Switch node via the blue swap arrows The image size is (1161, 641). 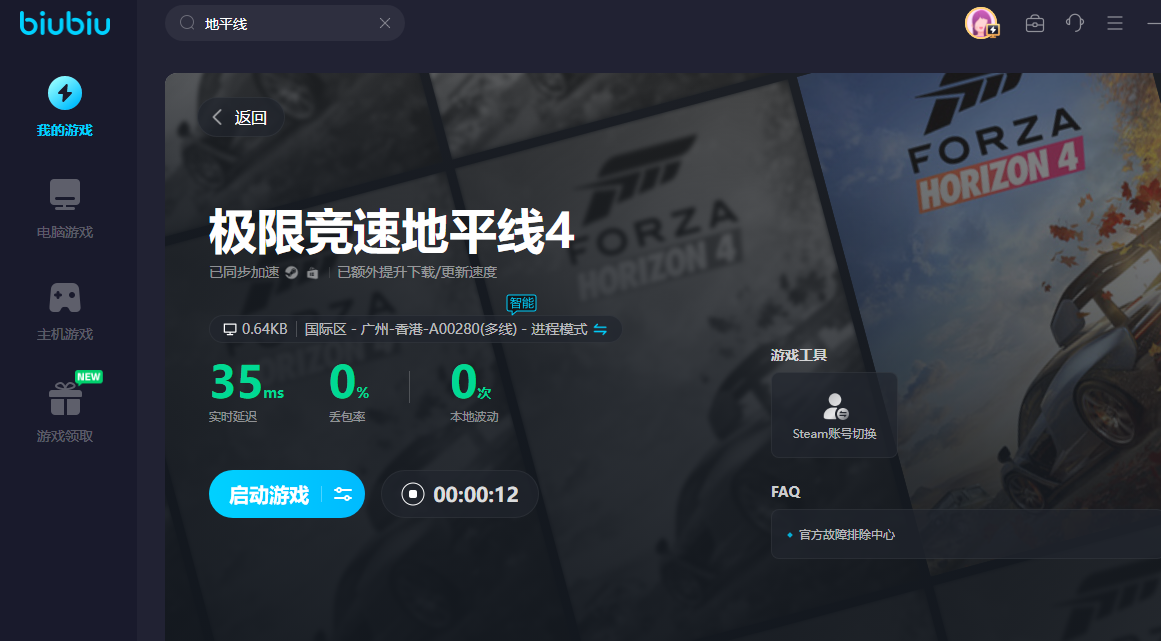click(x=600, y=329)
